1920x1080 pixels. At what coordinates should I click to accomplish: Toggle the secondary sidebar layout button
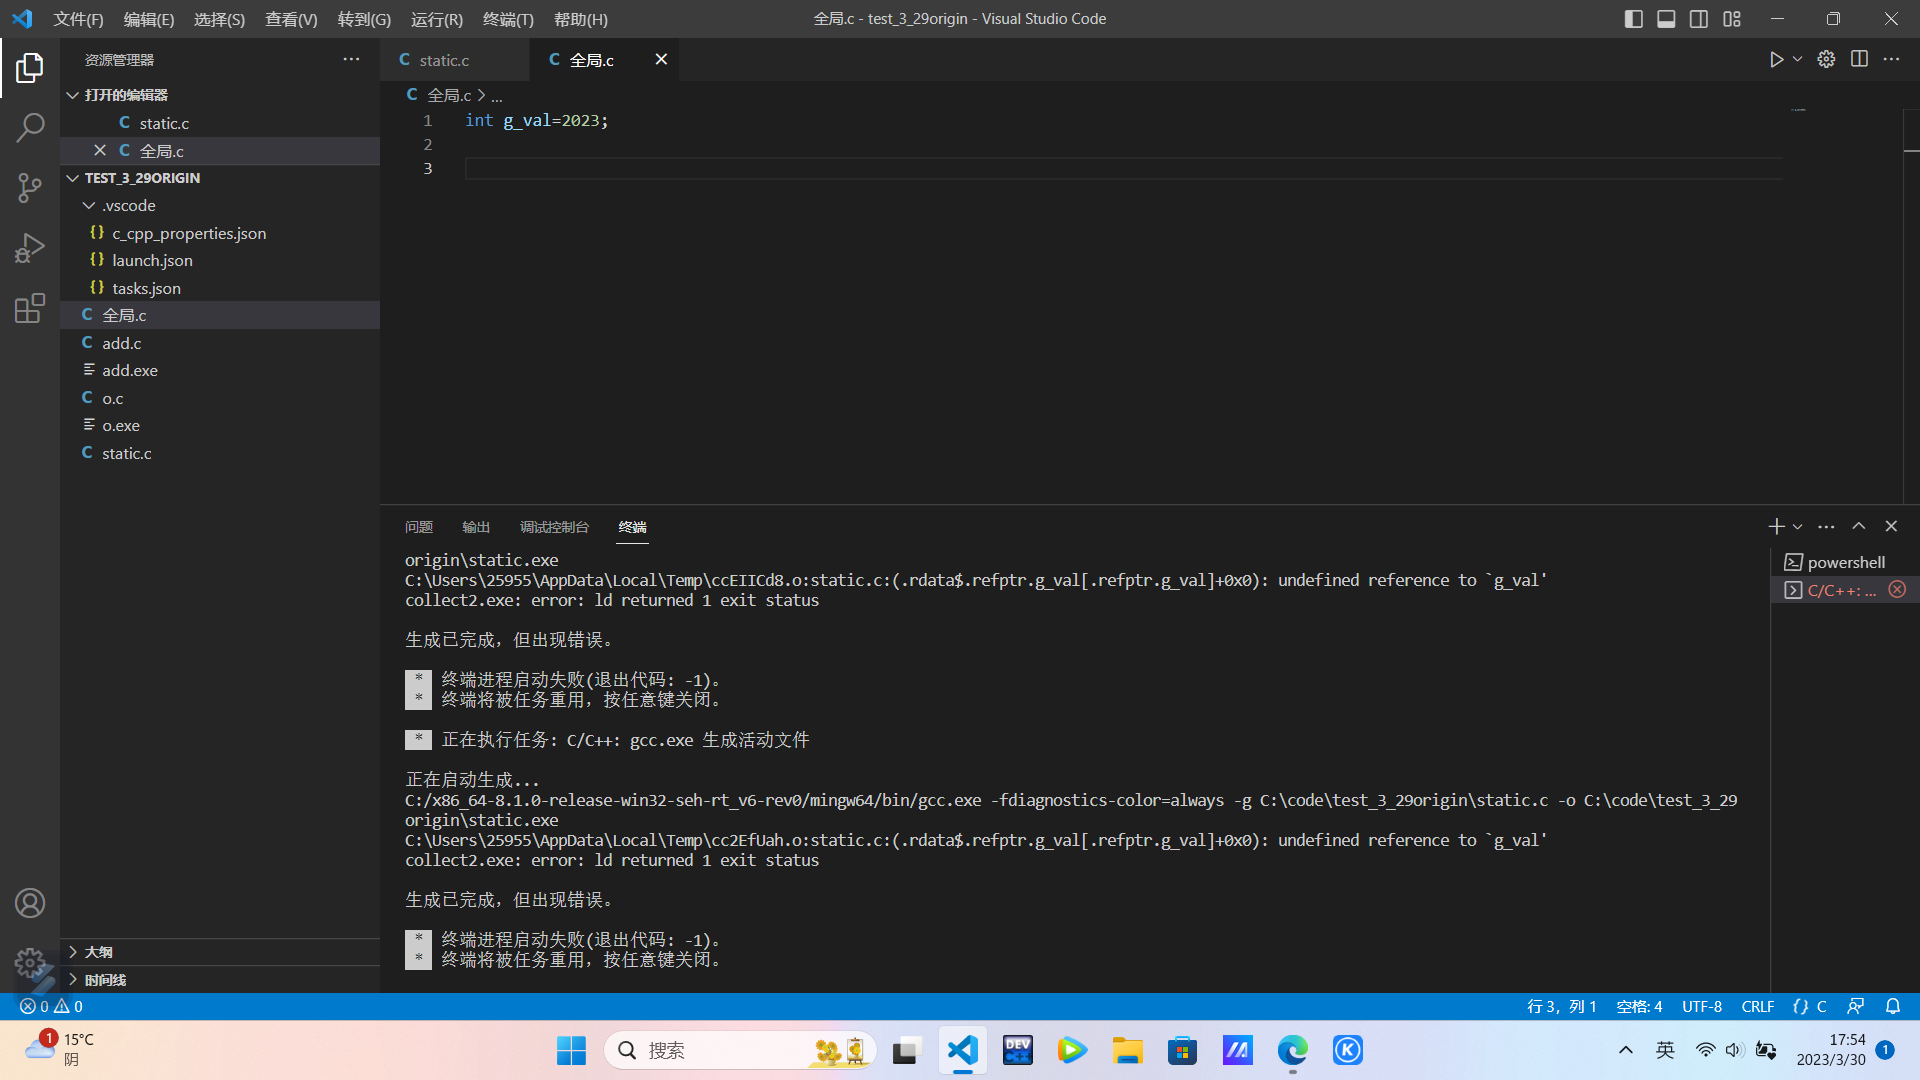pos(1699,19)
